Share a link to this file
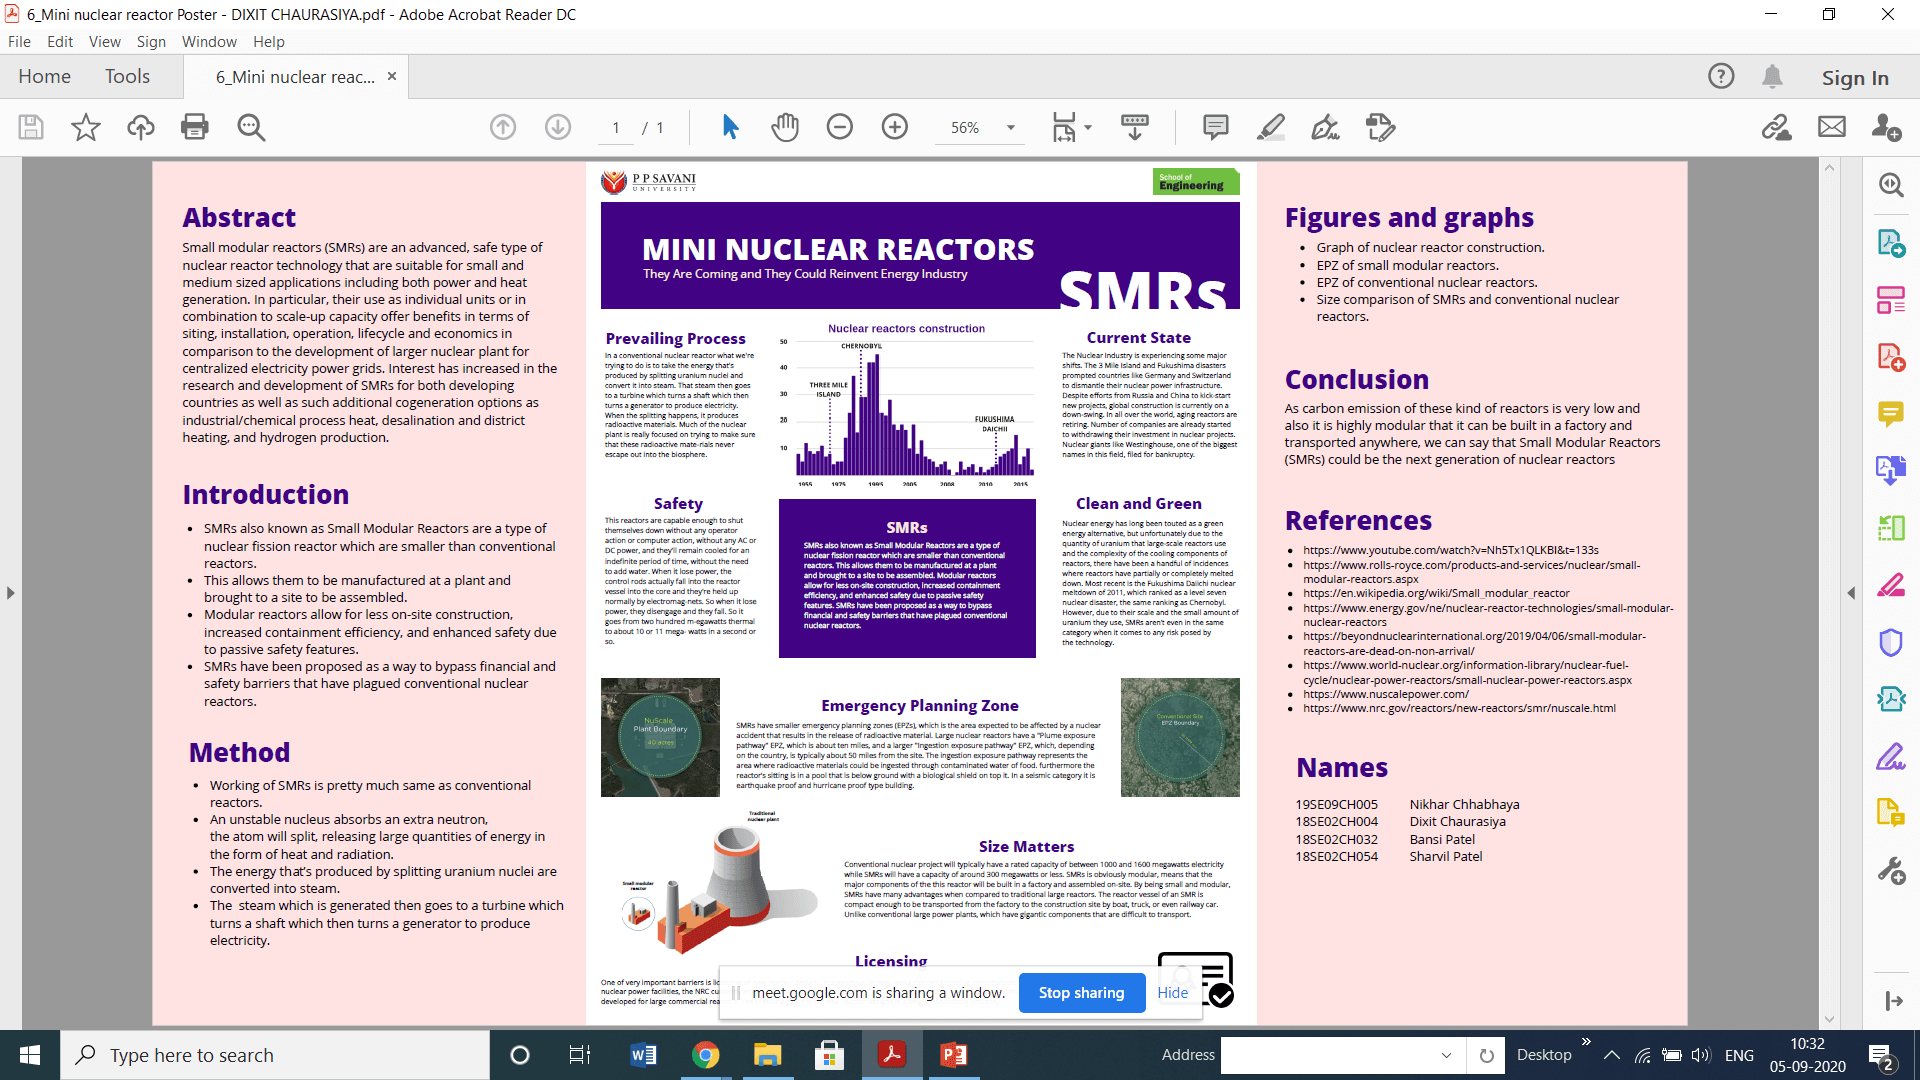 1777,127
